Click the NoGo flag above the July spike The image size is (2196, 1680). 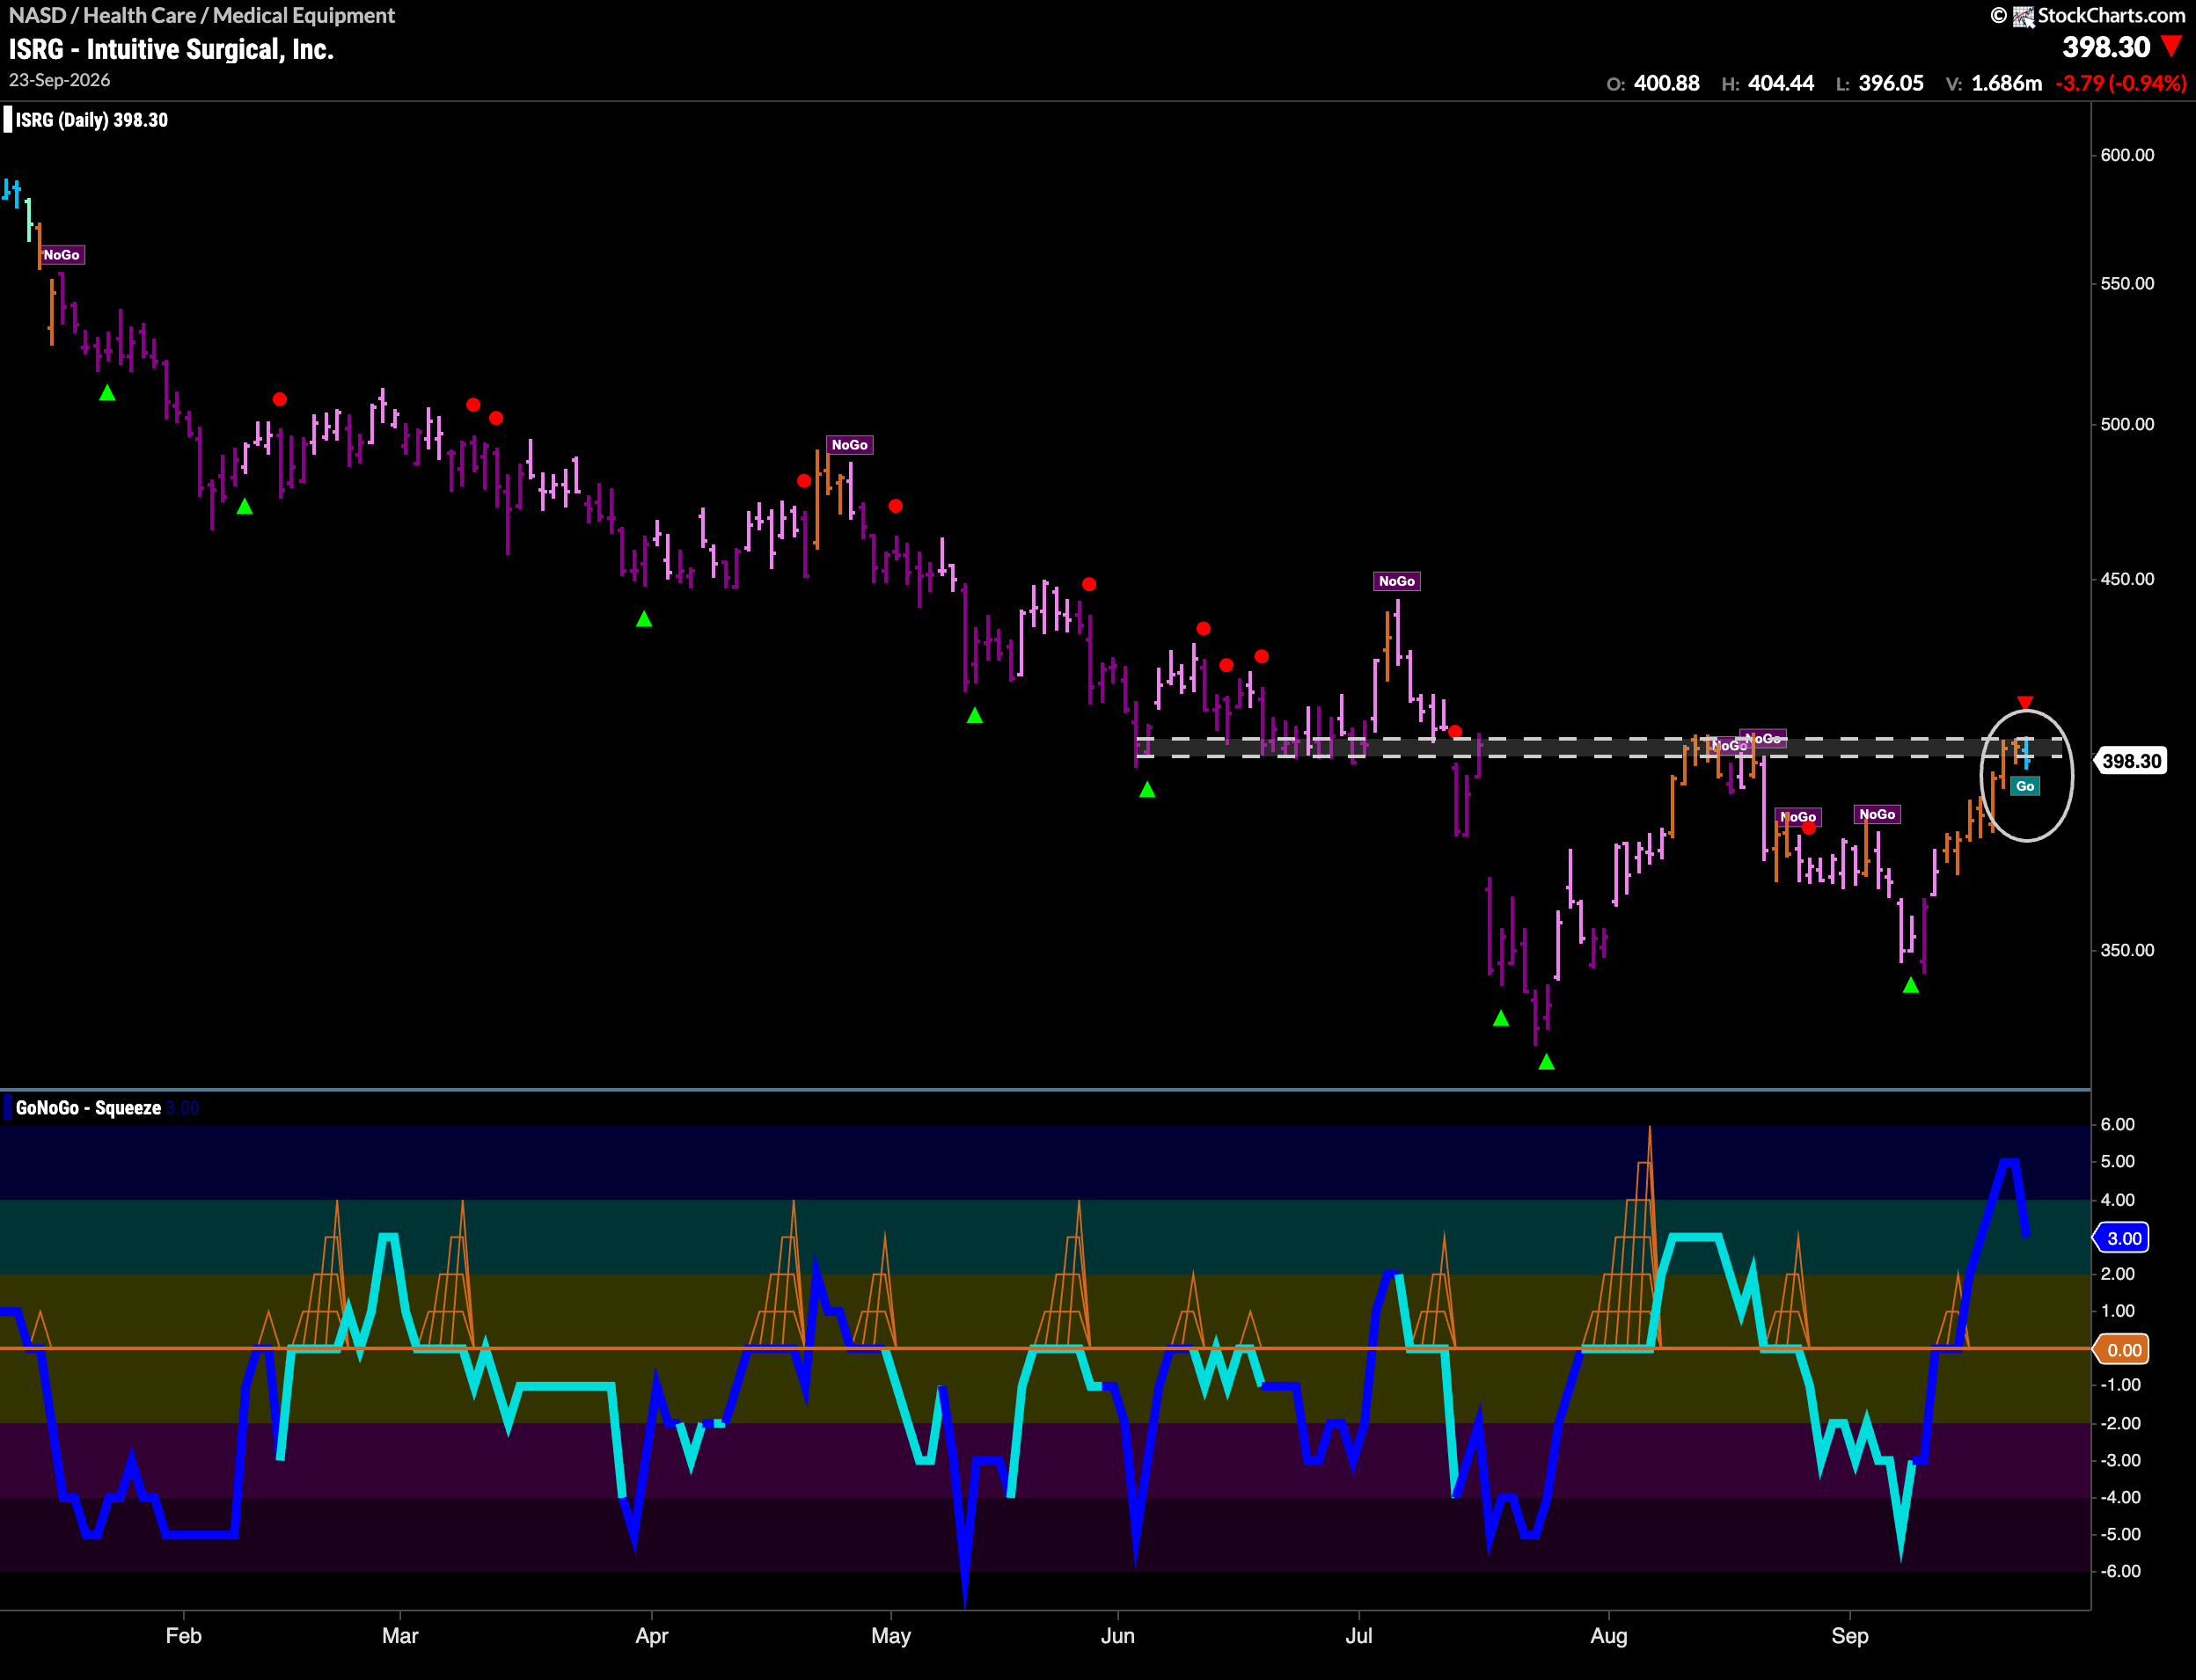pyautogui.click(x=1397, y=581)
